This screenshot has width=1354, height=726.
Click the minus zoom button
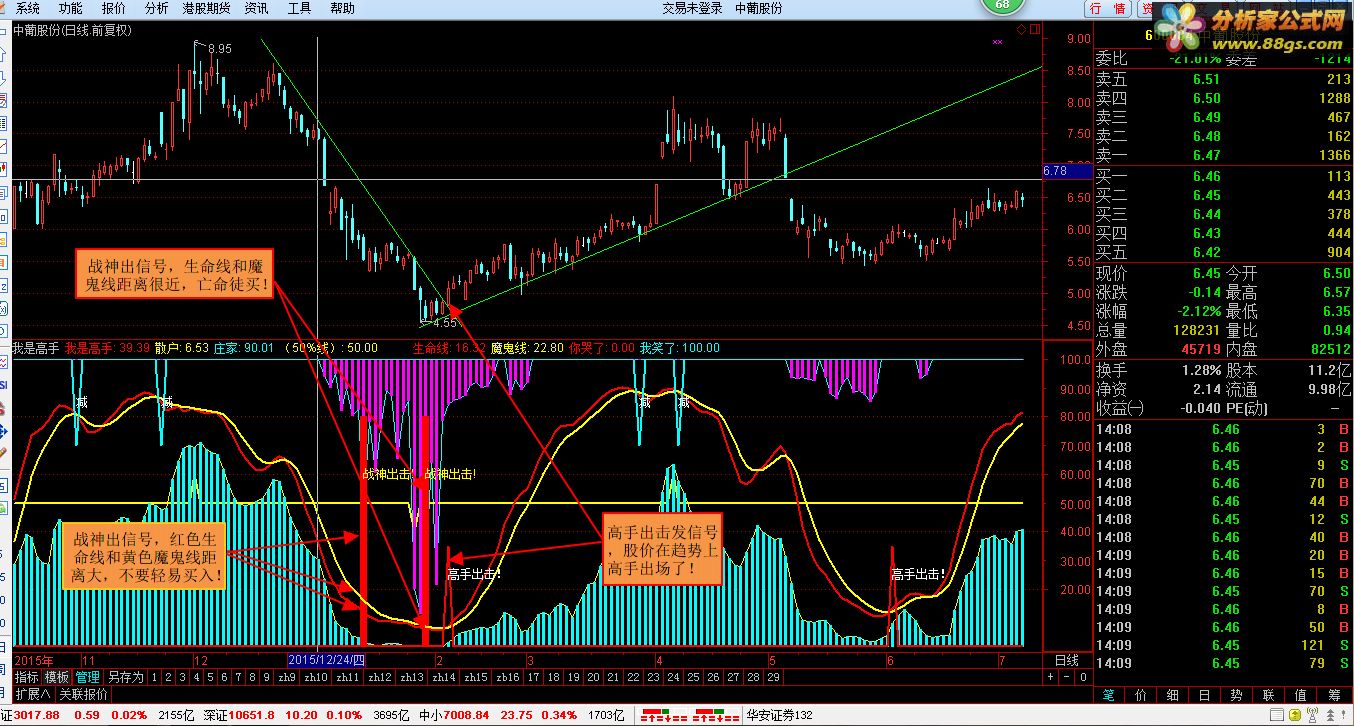(x=1066, y=677)
